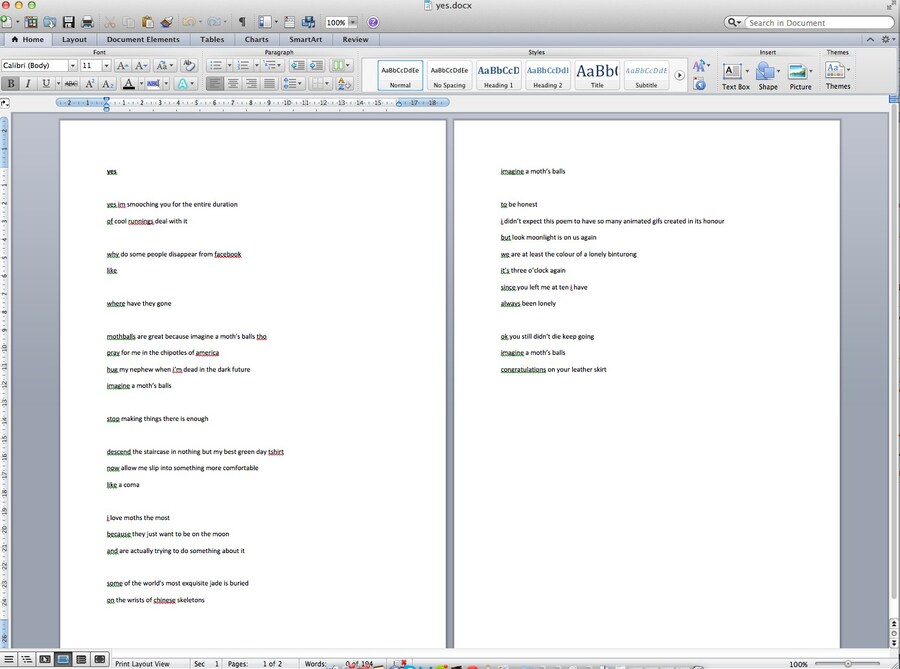The width and height of the screenshot is (900, 669).
Task: Adjust the zoom slider in status bar
Action: [848, 663]
